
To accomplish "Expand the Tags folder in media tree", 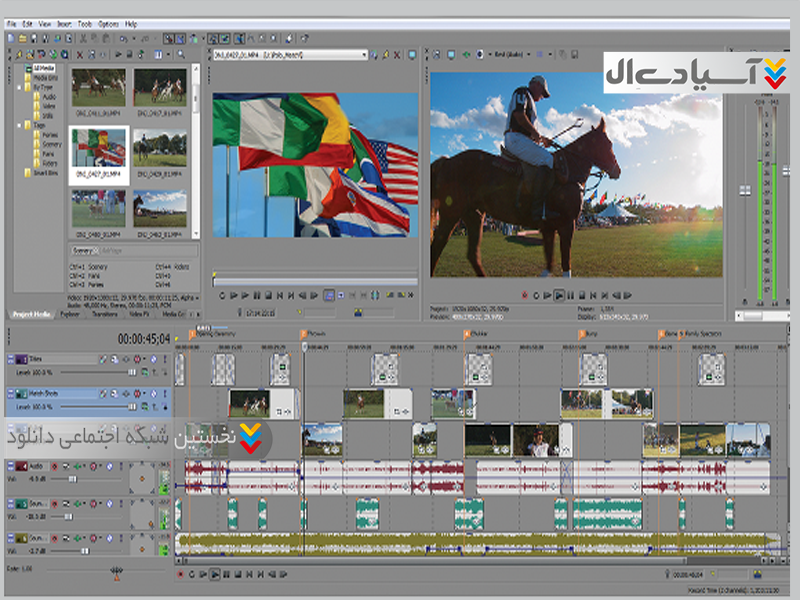I will point(19,126).
